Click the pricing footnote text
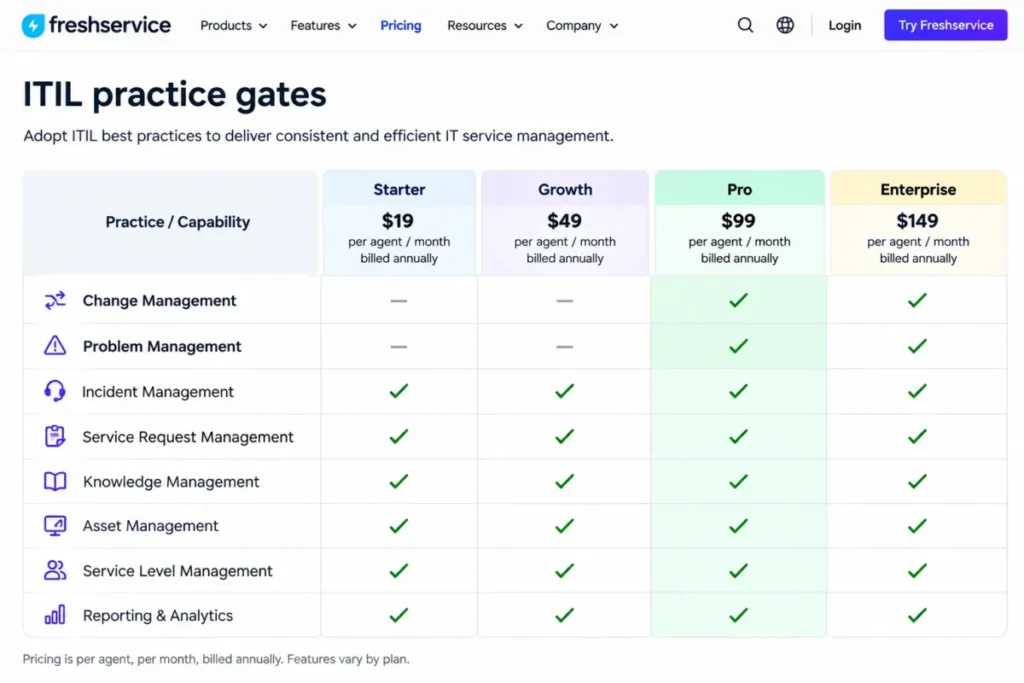Screen dimensions: 1024x683 (x=216, y=659)
